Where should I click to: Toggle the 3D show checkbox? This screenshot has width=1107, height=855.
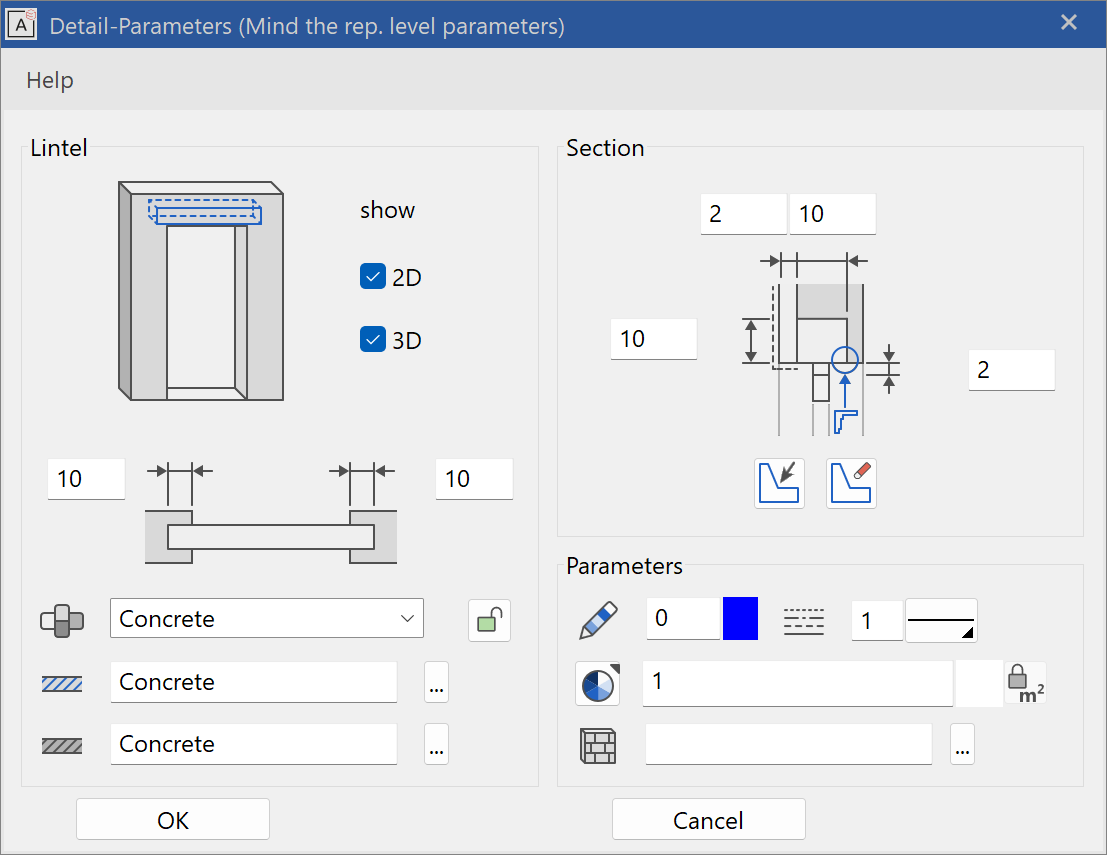(x=373, y=340)
